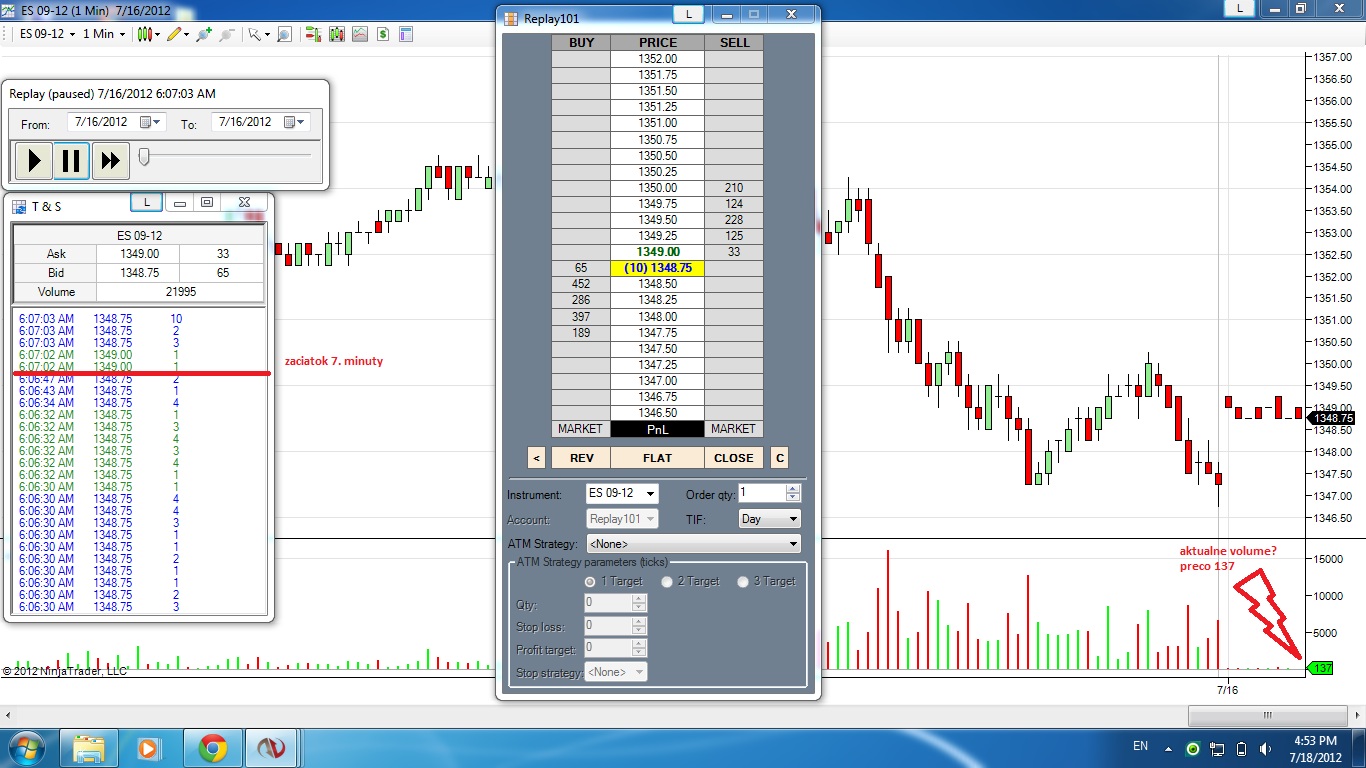Click the battery status tray icon
Screen dimensions: 1366x768
click(1241, 748)
